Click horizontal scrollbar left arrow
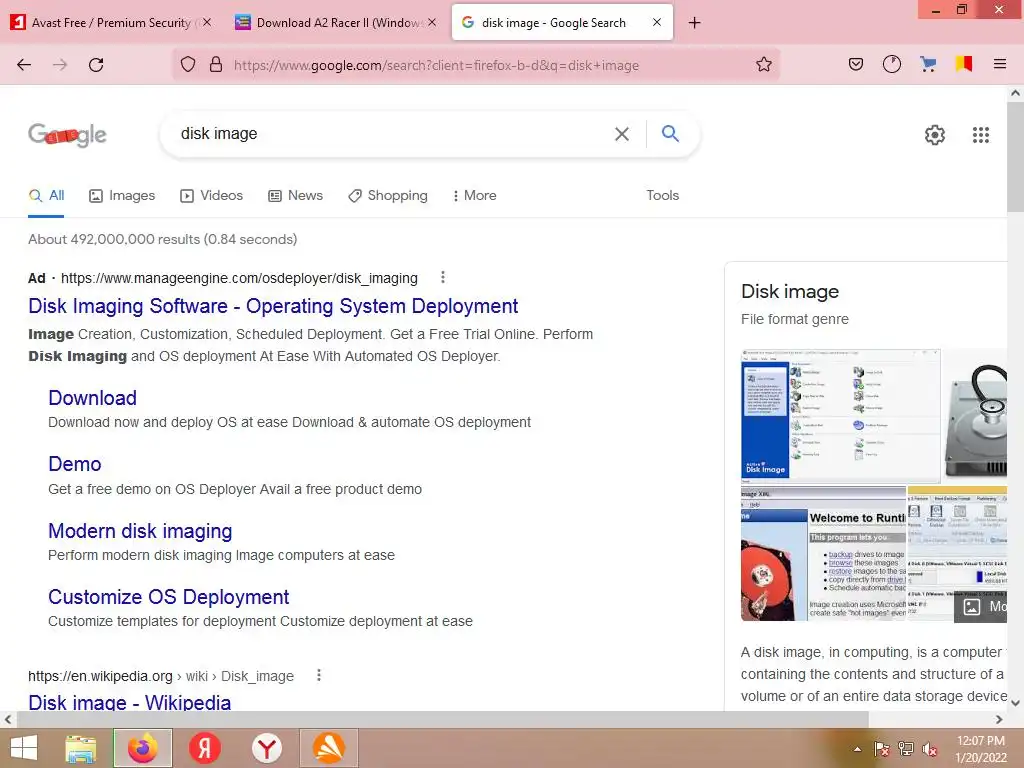This screenshot has height=768, width=1024. [x=7, y=720]
